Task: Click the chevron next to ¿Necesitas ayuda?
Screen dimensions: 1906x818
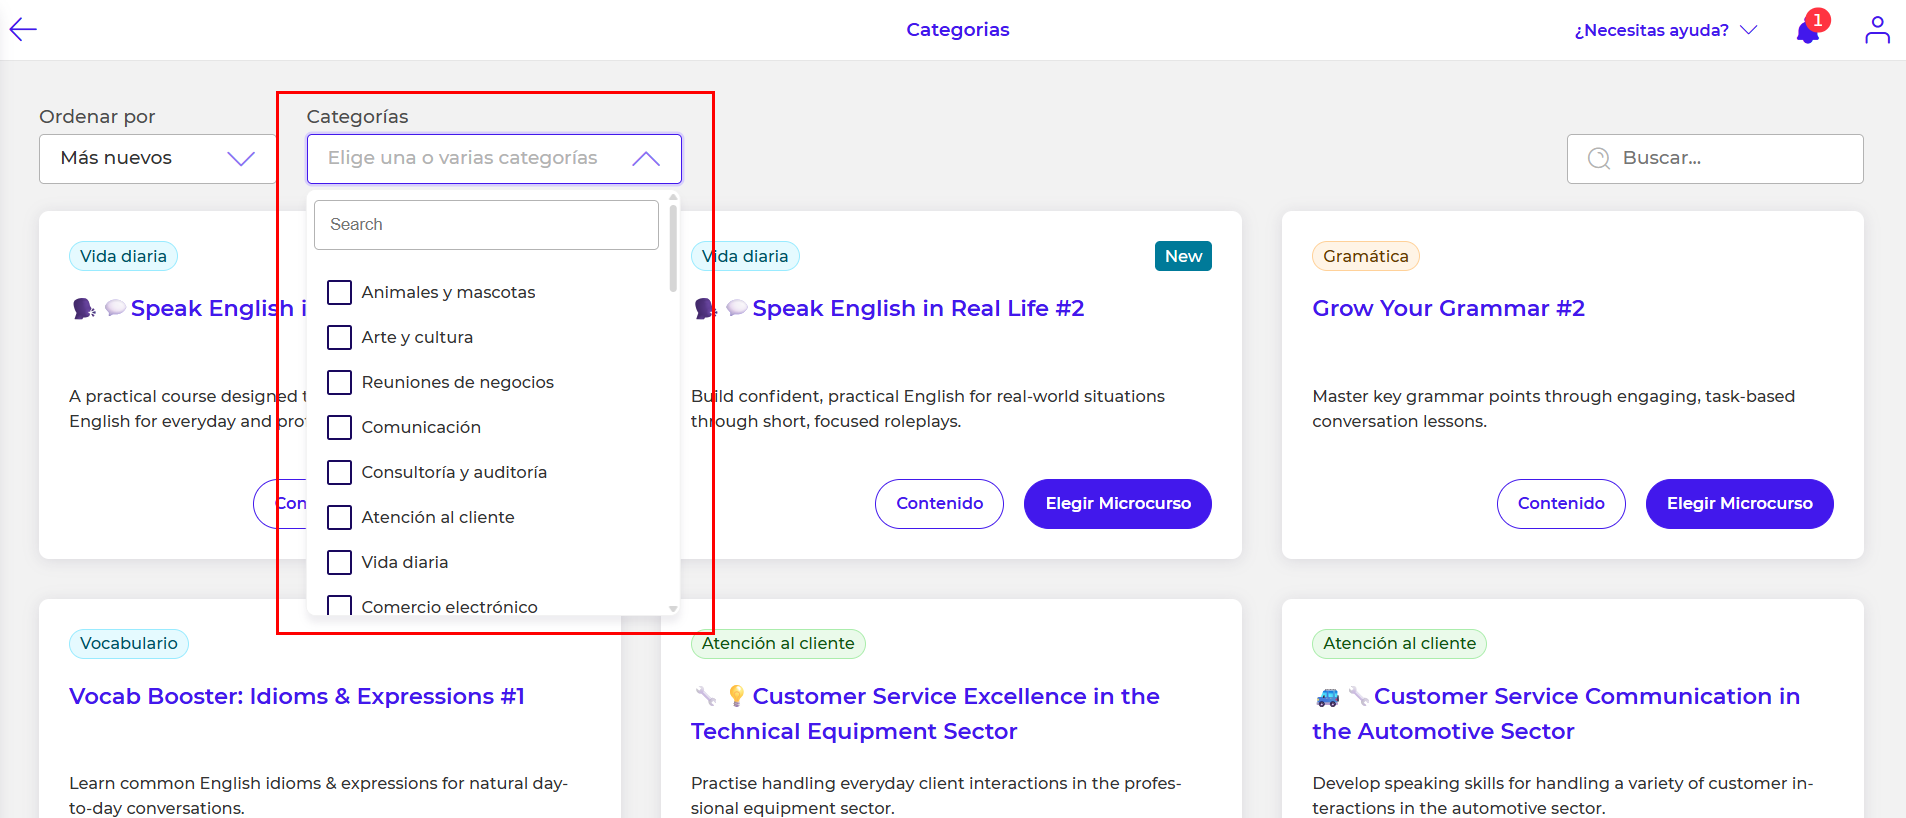Action: (x=1749, y=30)
